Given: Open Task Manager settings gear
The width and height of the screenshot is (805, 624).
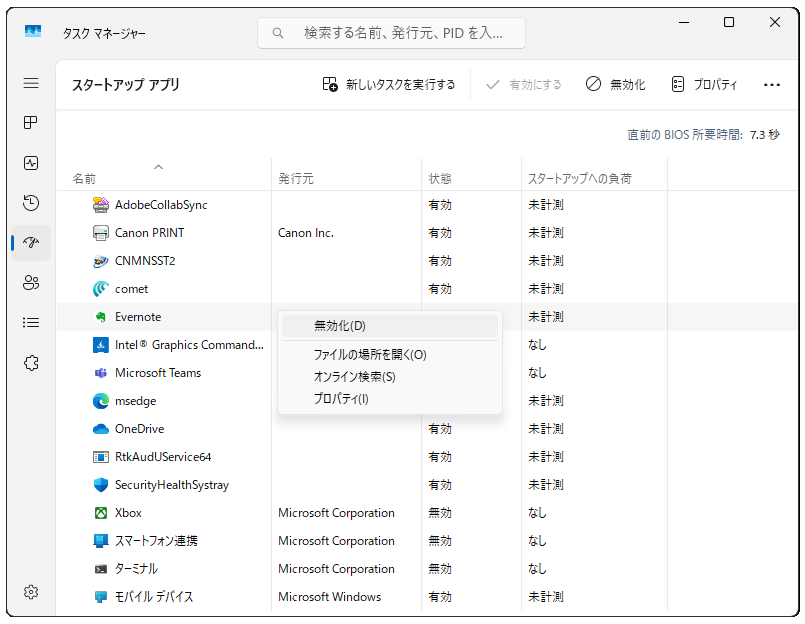Looking at the screenshot, I should pyautogui.click(x=31, y=592).
